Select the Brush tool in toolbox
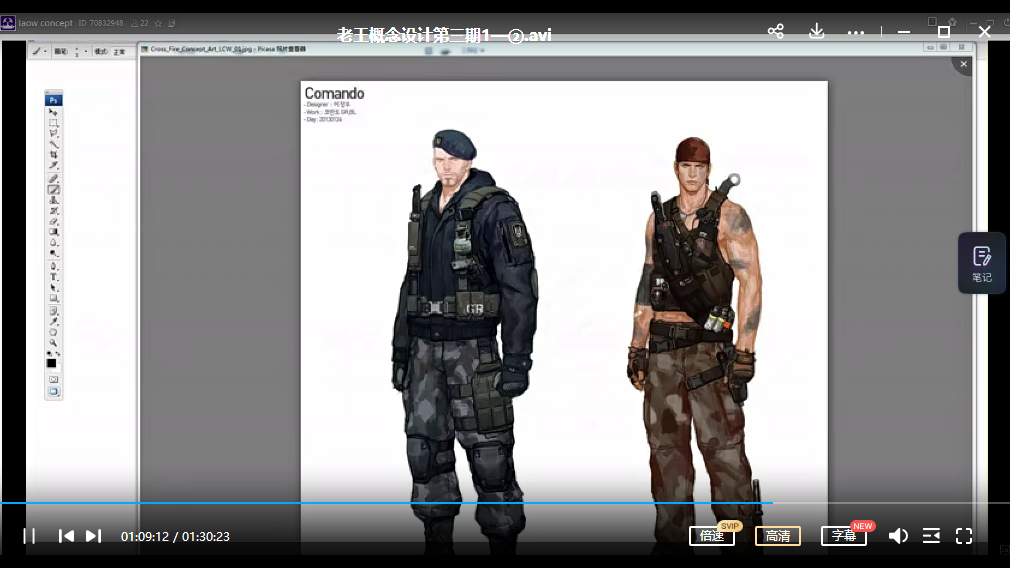Image resolution: width=1010 pixels, height=568 pixels. (x=53, y=189)
